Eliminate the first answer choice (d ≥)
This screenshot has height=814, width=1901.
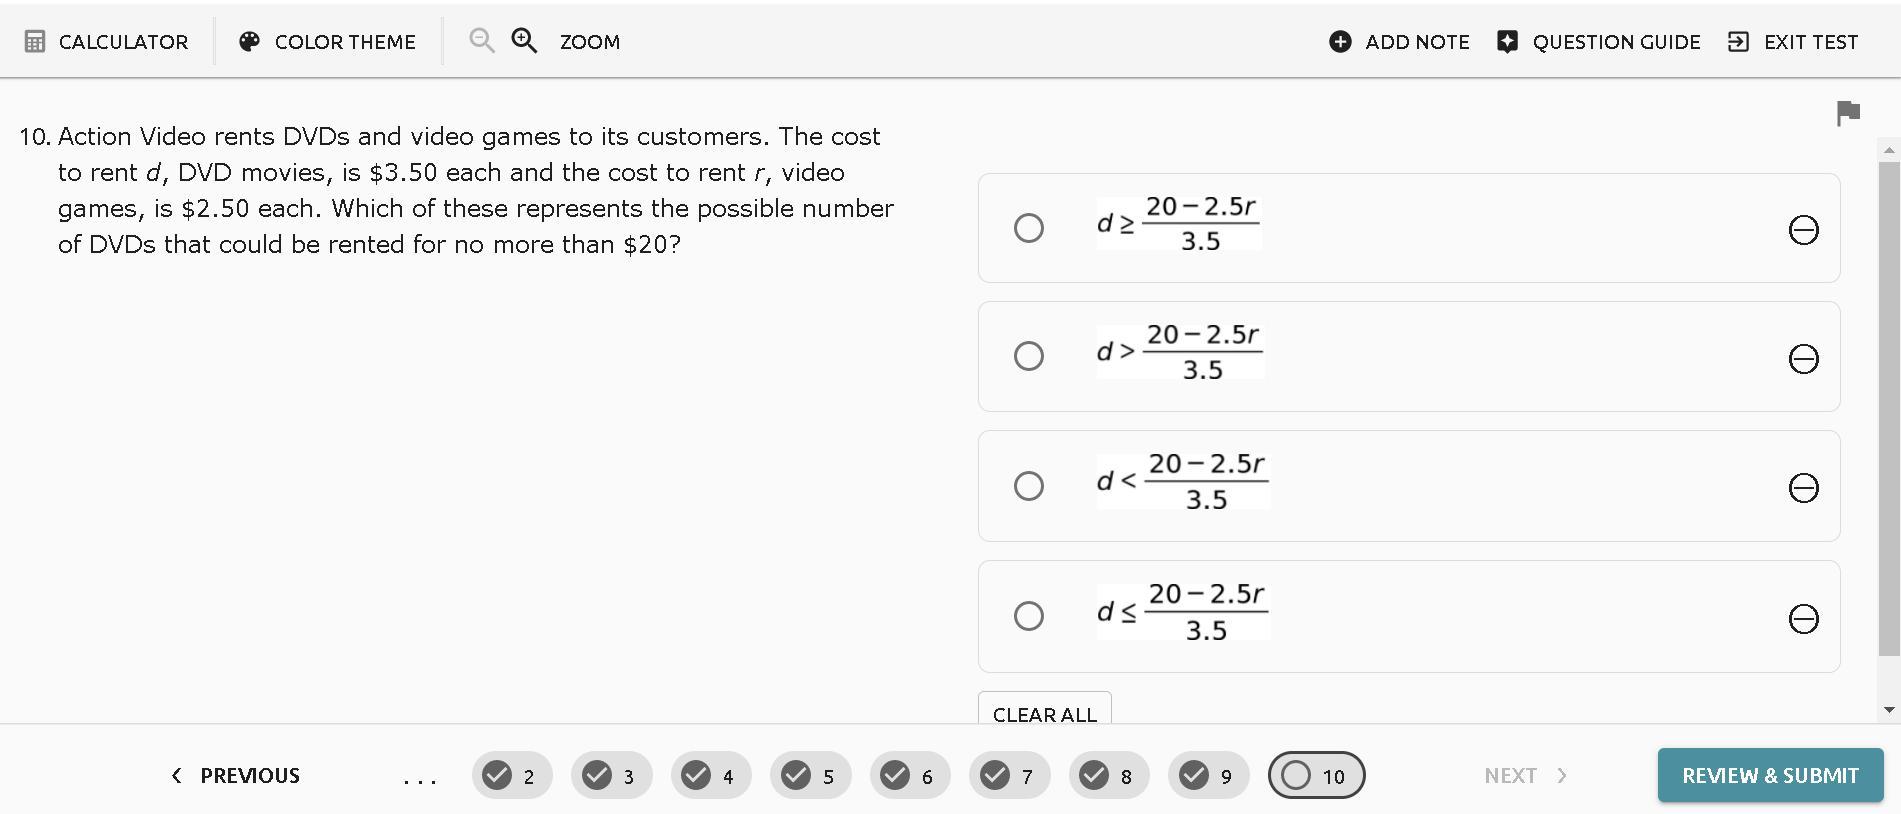pyautogui.click(x=1803, y=230)
